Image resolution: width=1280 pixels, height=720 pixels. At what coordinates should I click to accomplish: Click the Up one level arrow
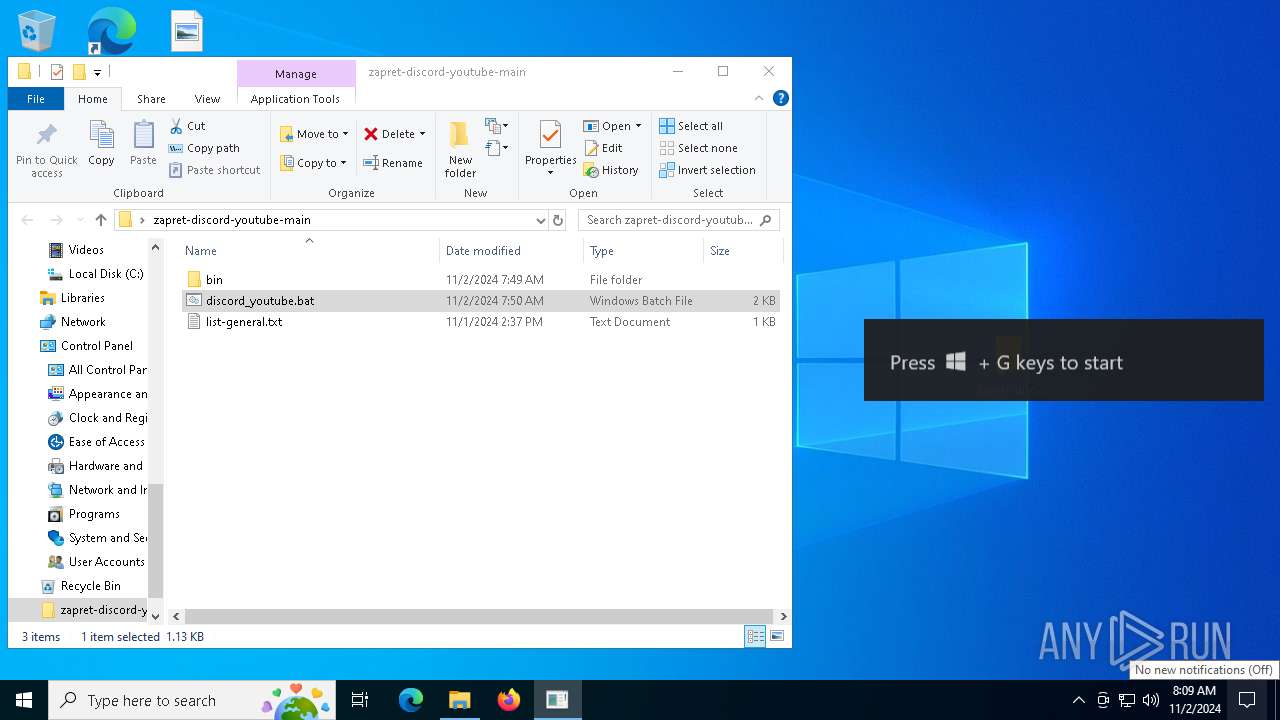coord(101,220)
